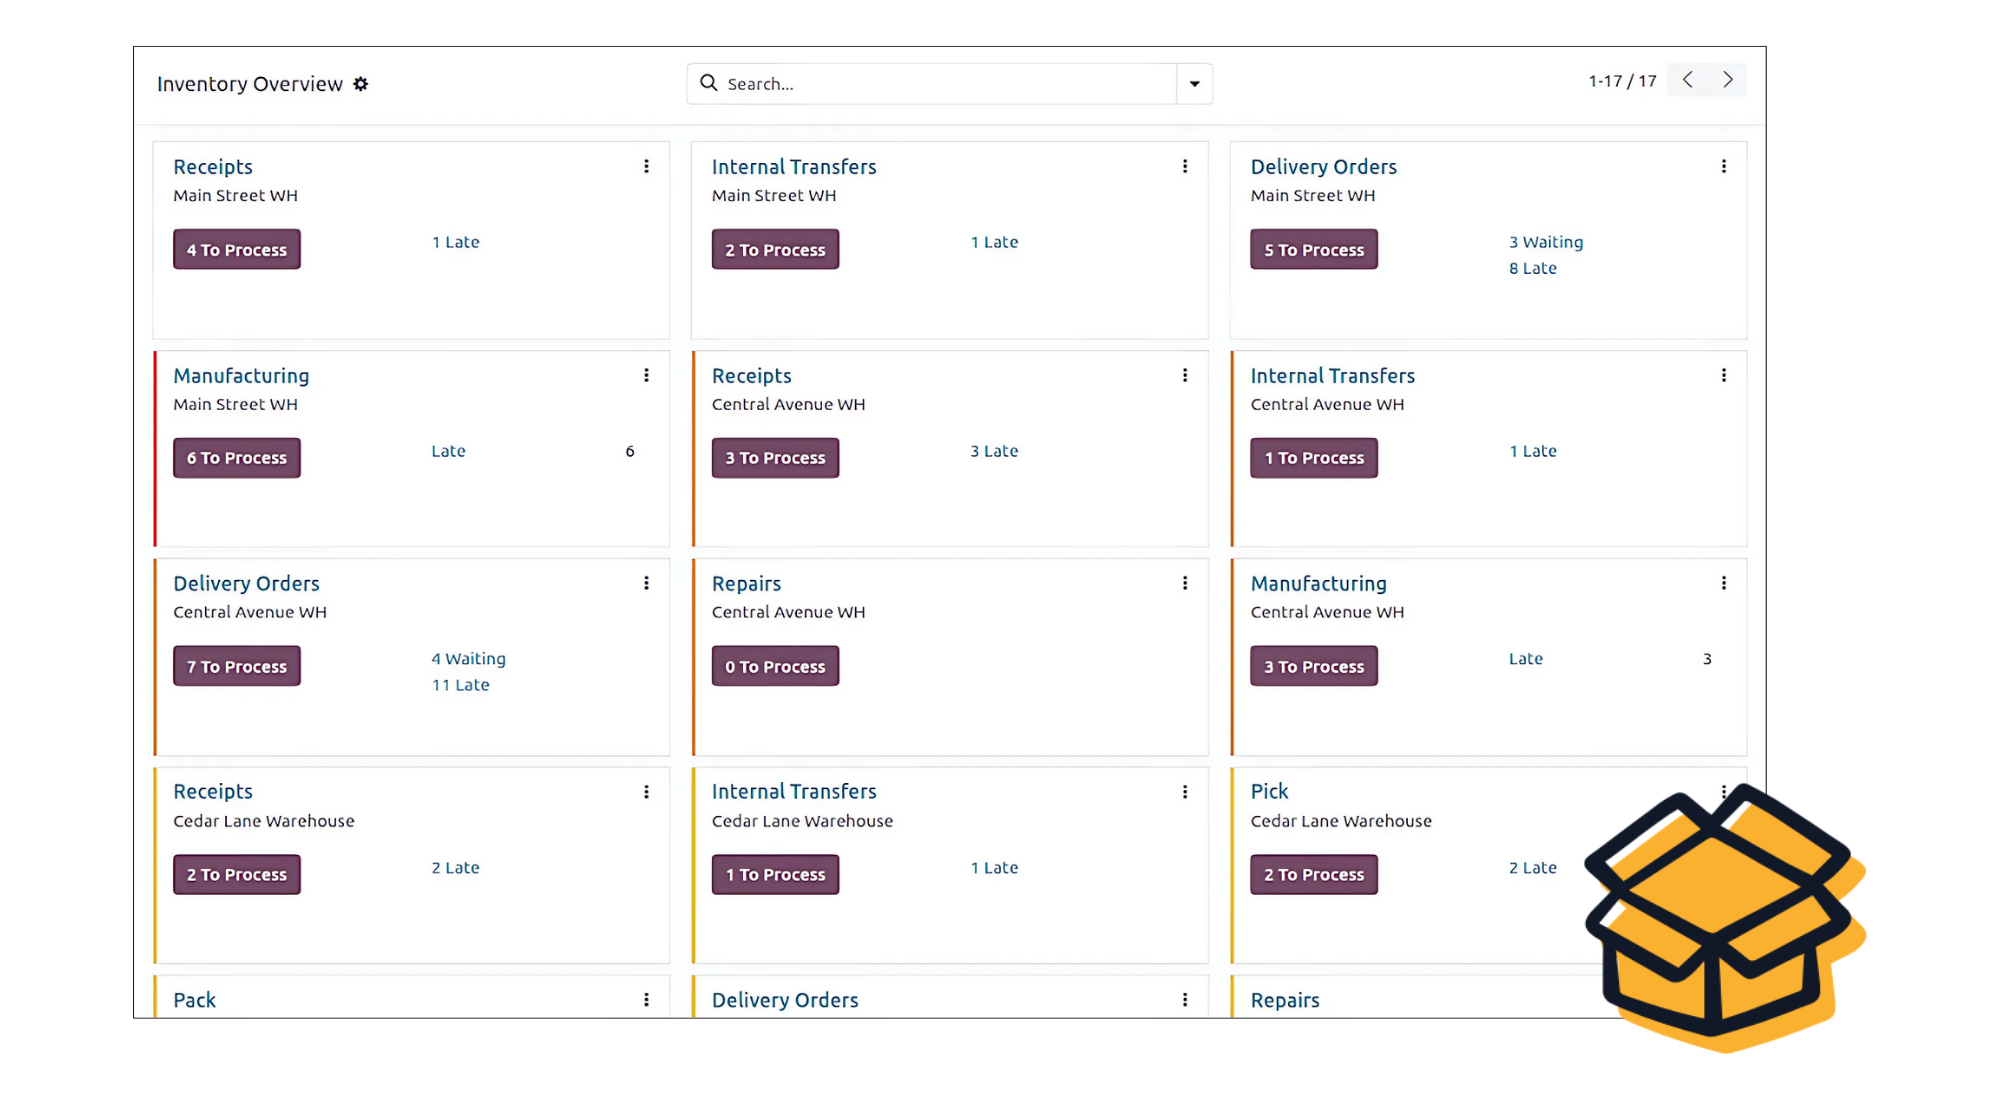Image resolution: width=2000 pixels, height=1100 pixels.
Task: Open the 4 Waiting link on Delivery Orders
Action: click(468, 659)
